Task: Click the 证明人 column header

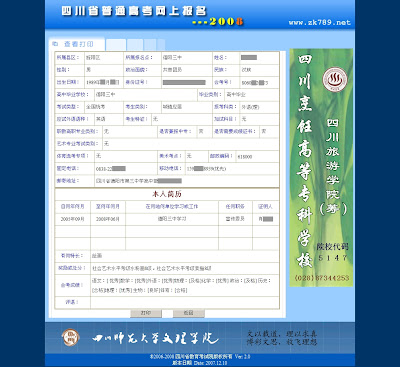Action: pos(265,206)
